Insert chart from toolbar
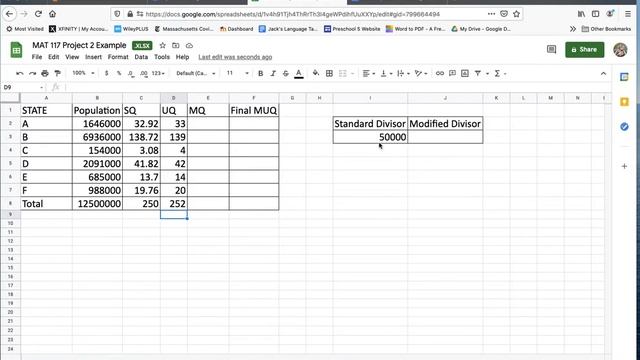640x360 pixels. (x=465, y=73)
